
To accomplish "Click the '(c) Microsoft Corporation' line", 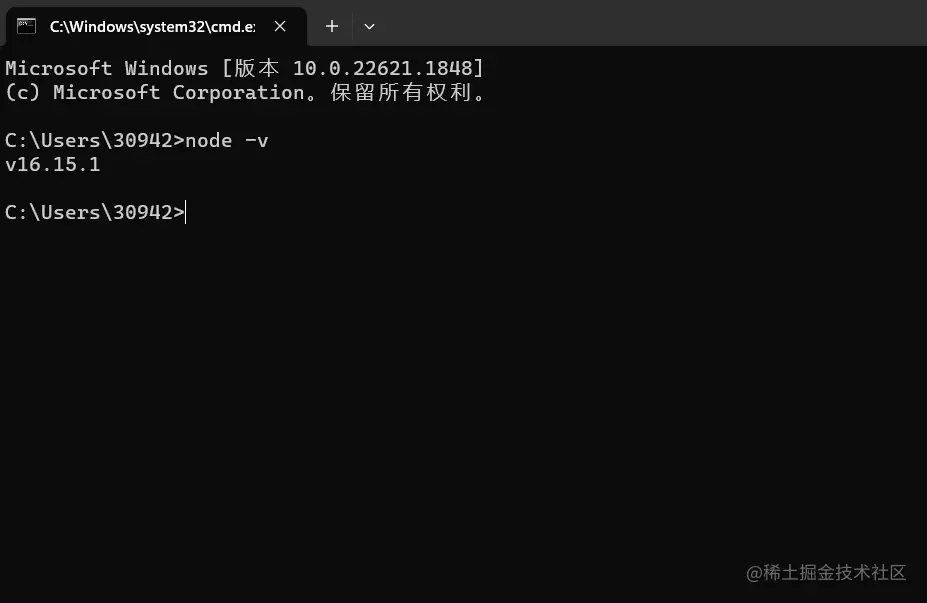I will [x=155, y=92].
